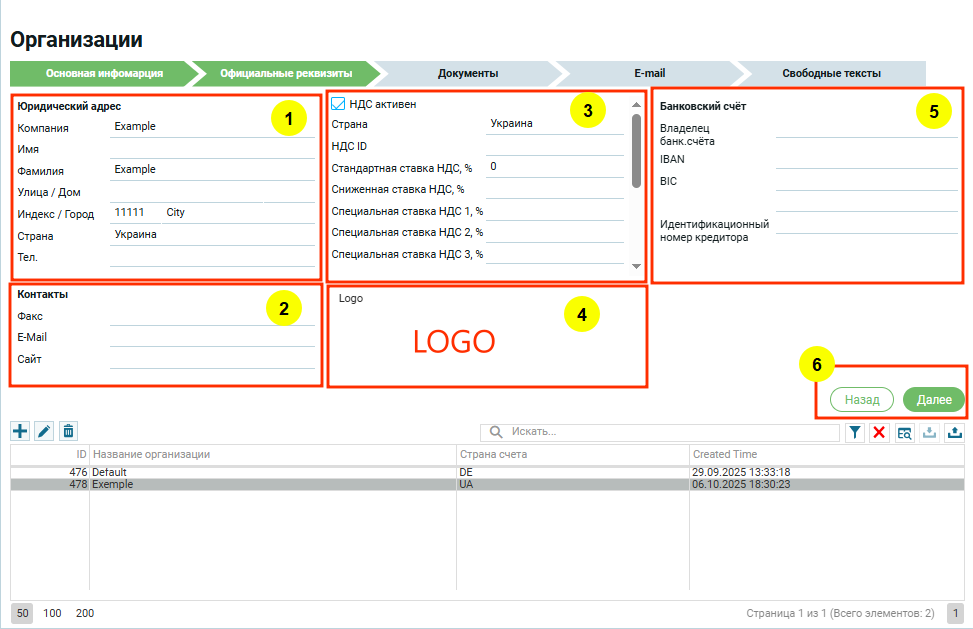Add a new organization with plus icon
This screenshot has width=973, height=629.
click(20, 431)
